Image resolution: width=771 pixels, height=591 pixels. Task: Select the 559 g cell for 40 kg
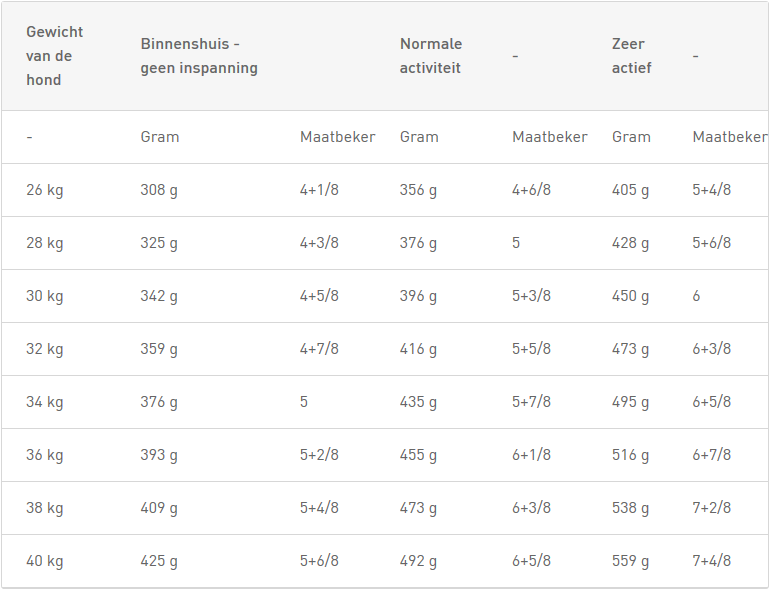pos(630,561)
